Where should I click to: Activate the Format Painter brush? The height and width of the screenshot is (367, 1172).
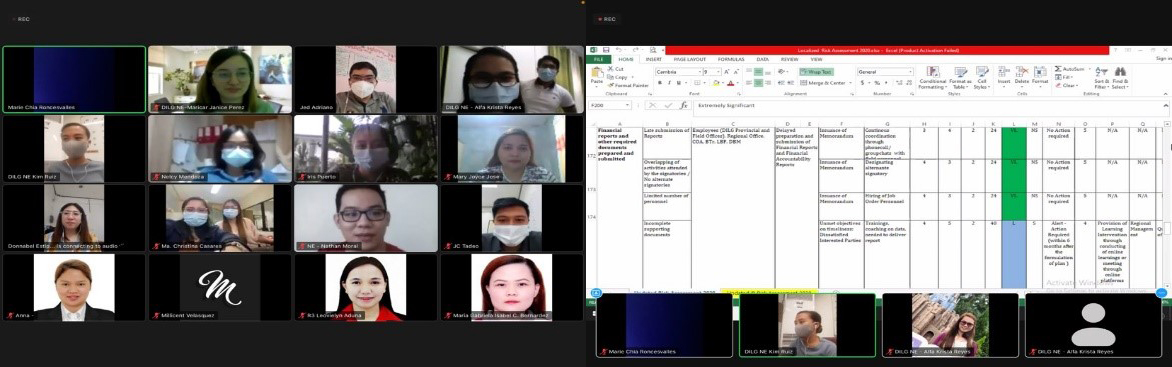(x=629, y=85)
